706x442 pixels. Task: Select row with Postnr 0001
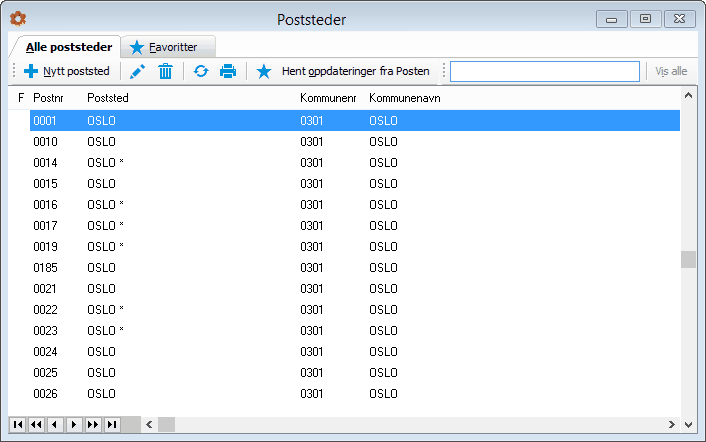click(x=355, y=121)
